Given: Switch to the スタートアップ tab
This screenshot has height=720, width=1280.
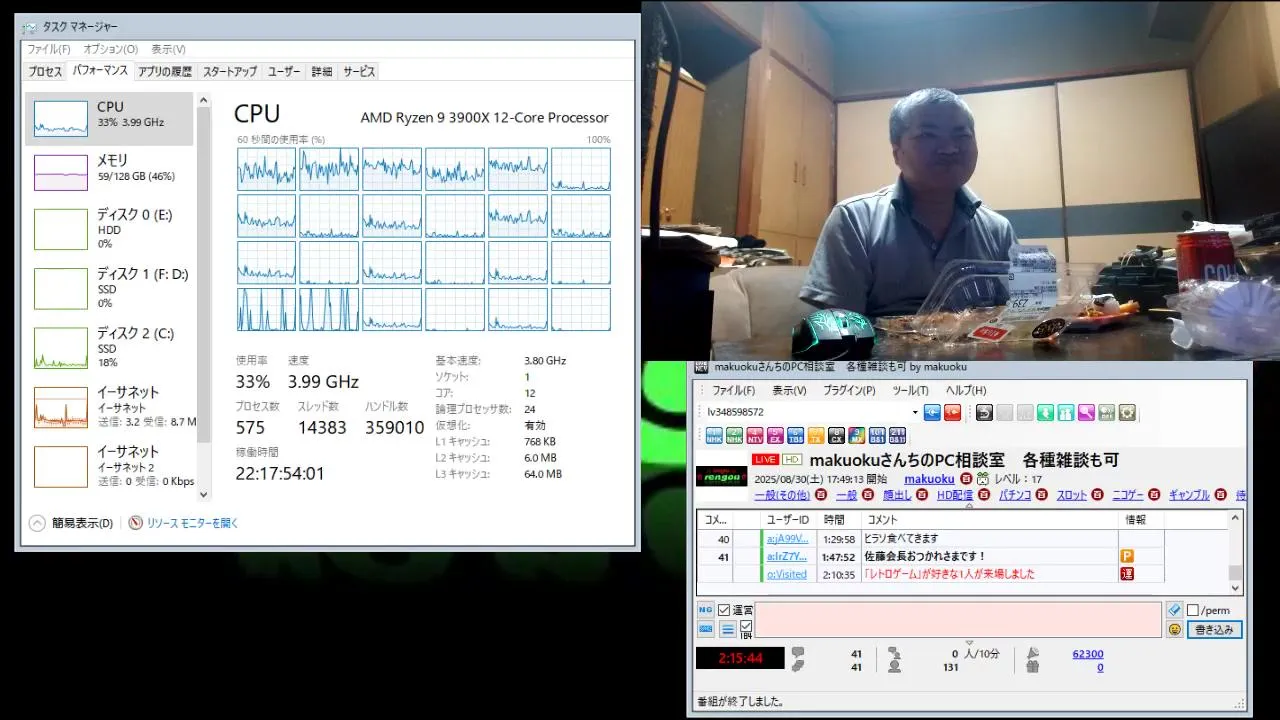Looking at the screenshot, I should click(229, 72).
